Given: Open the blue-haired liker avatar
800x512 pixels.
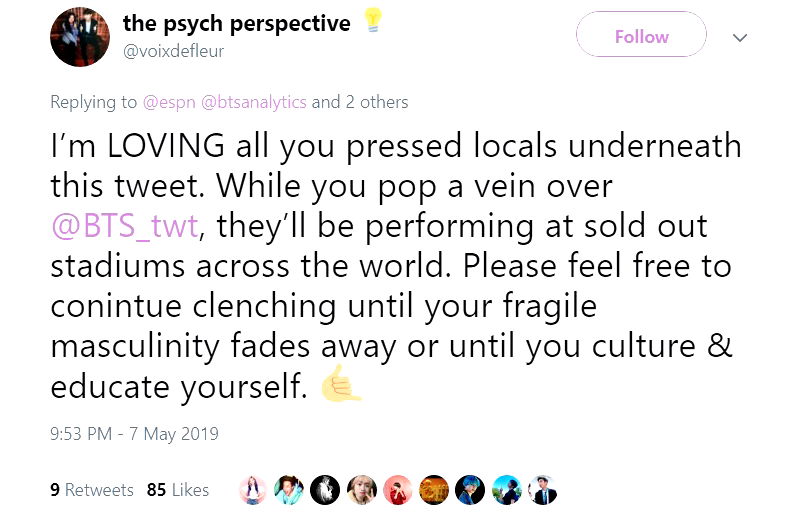Looking at the screenshot, I should (469, 490).
